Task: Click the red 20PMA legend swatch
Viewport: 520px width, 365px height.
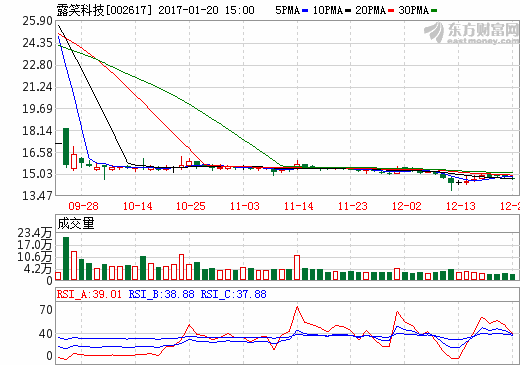Action: pyautogui.click(x=391, y=11)
